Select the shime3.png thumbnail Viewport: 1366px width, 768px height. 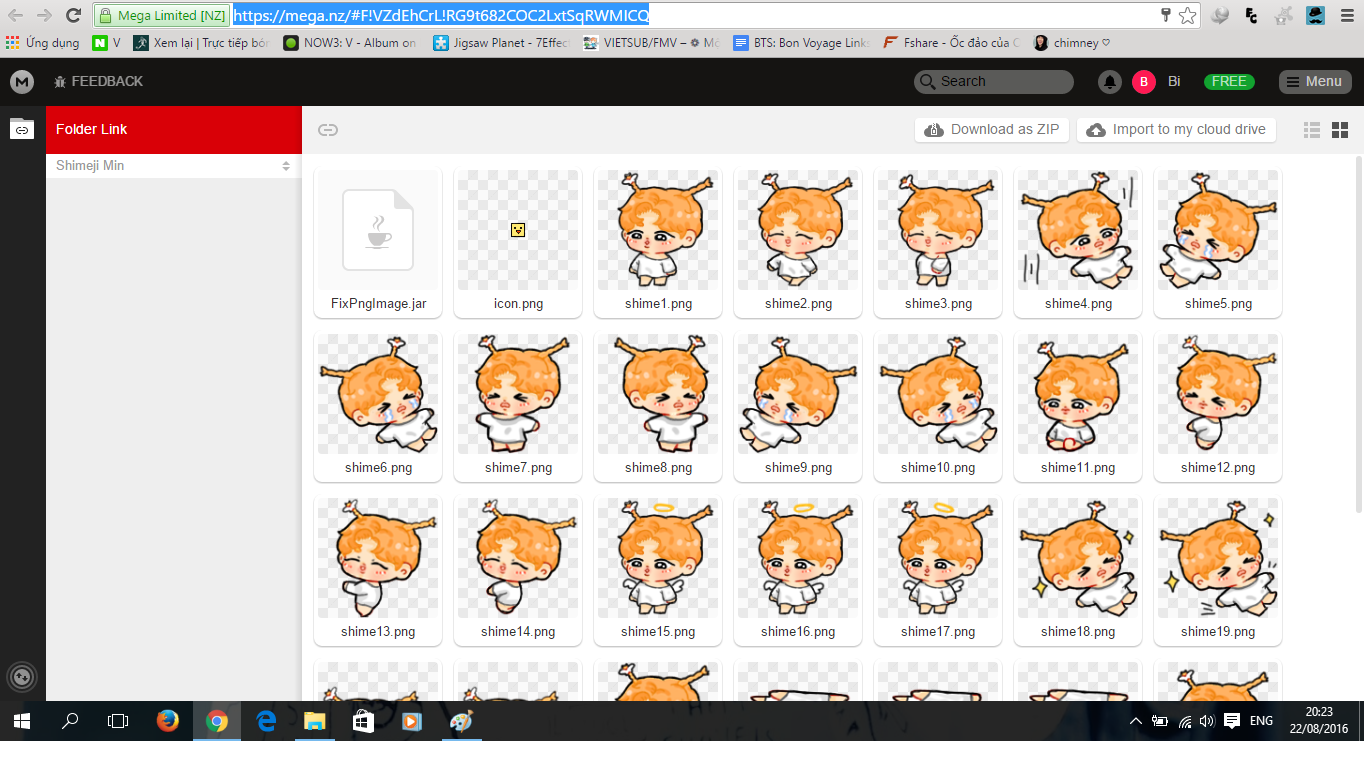(x=938, y=243)
